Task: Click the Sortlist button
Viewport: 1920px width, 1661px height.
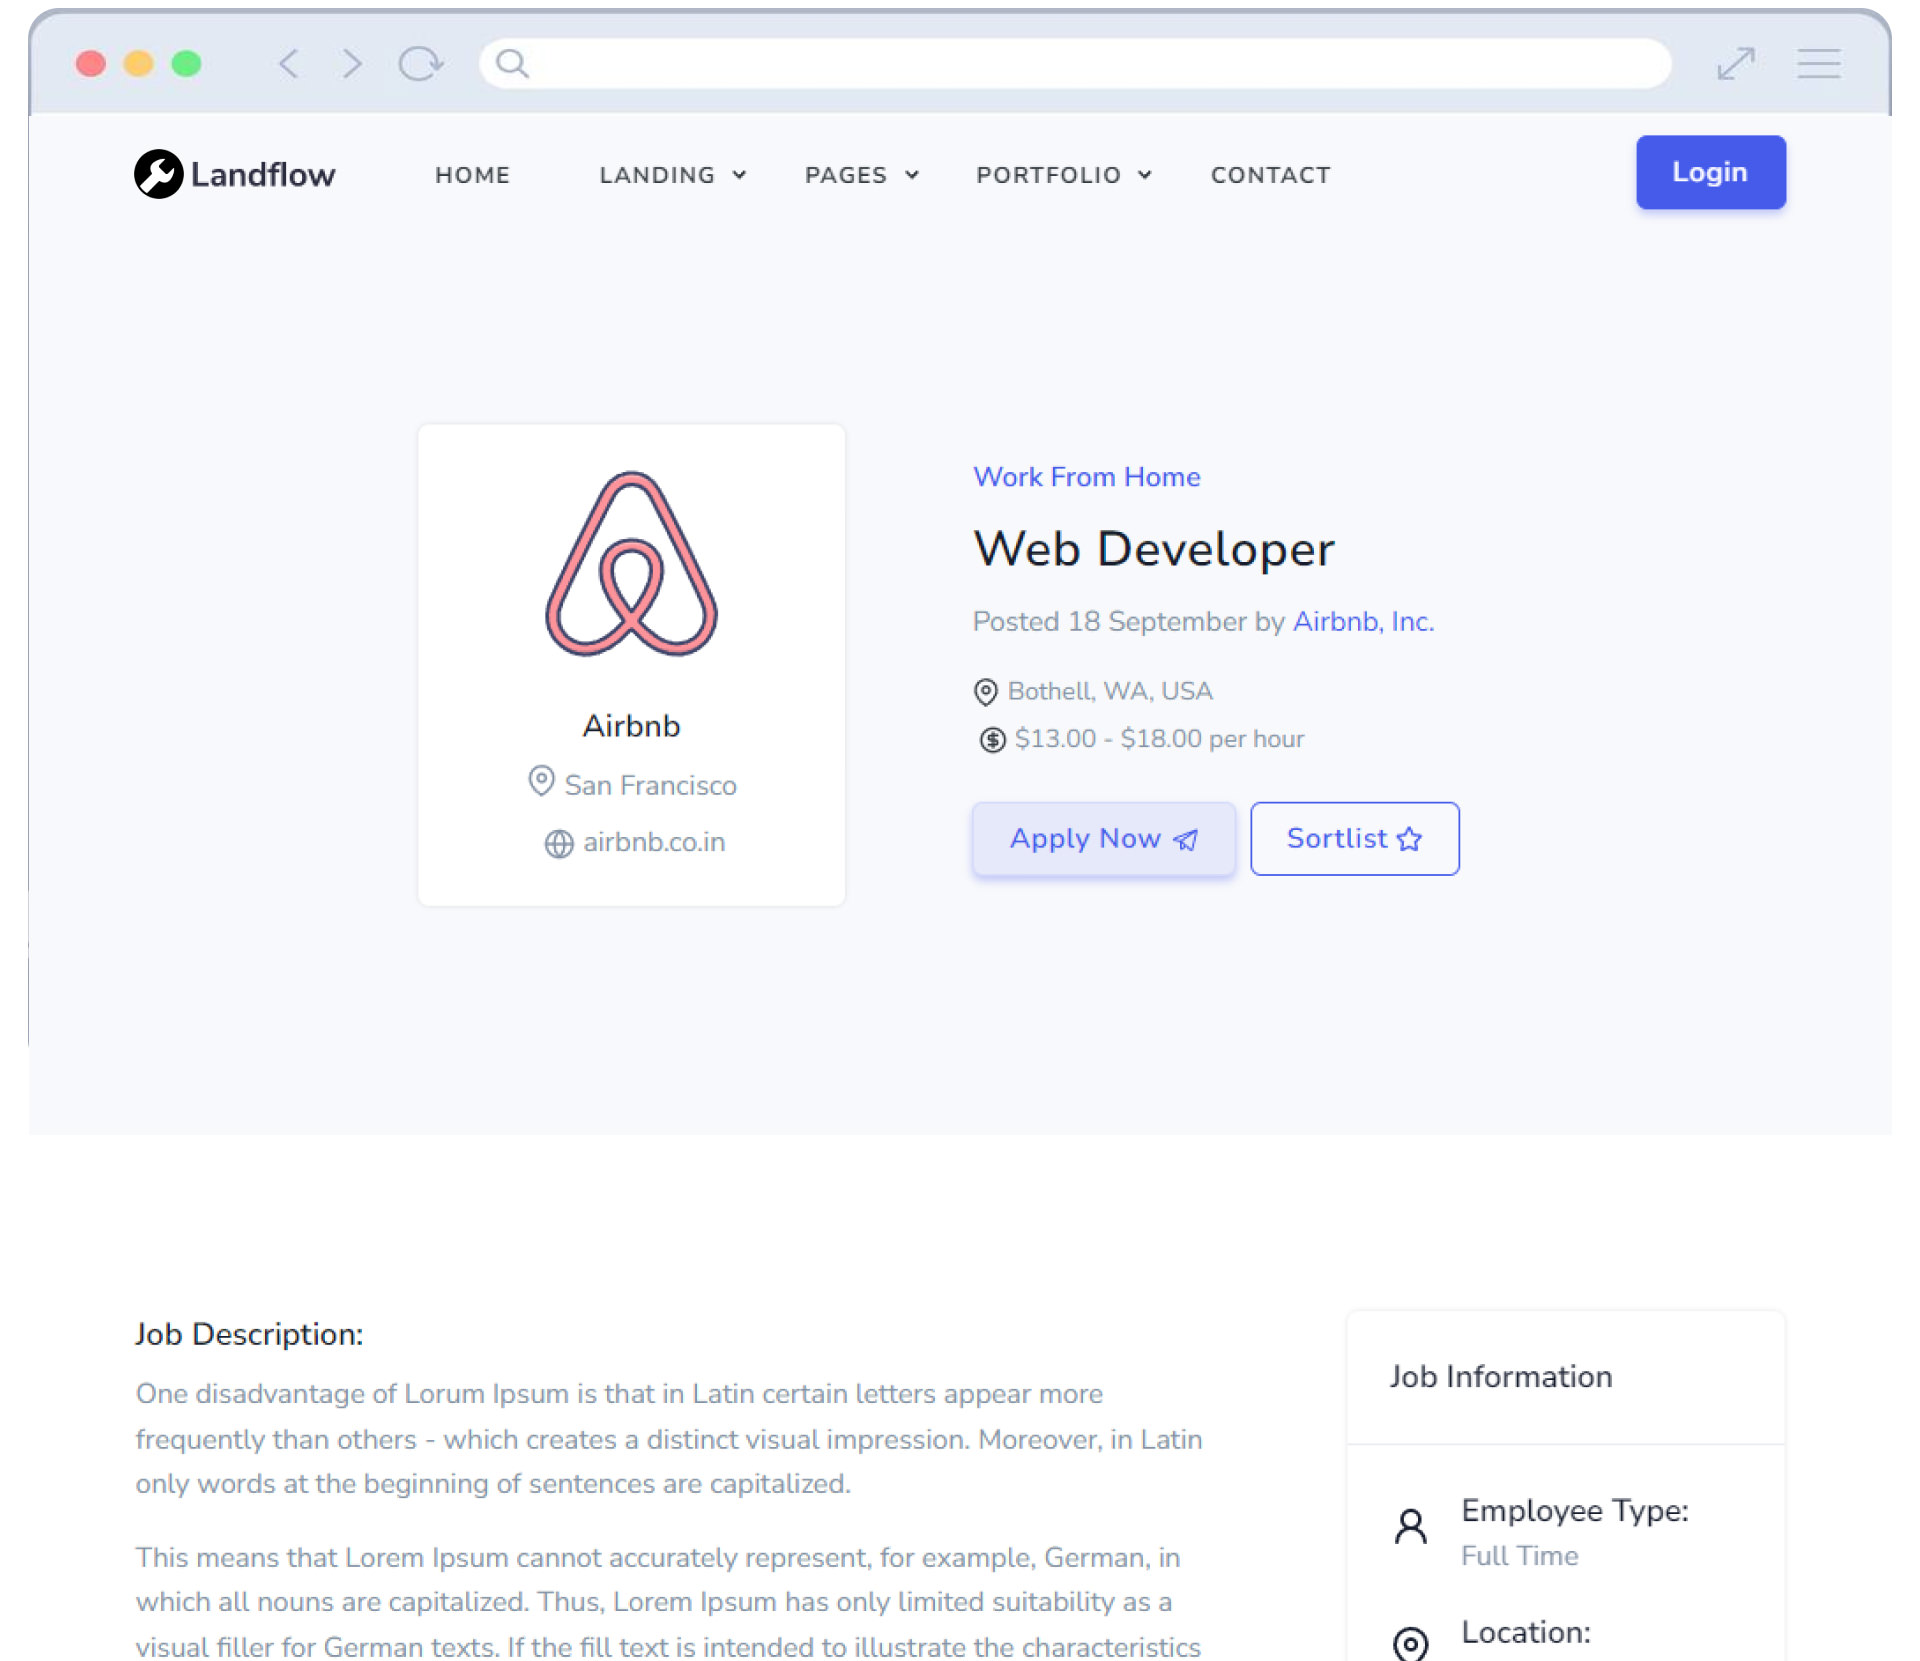Action: pyautogui.click(x=1355, y=838)
